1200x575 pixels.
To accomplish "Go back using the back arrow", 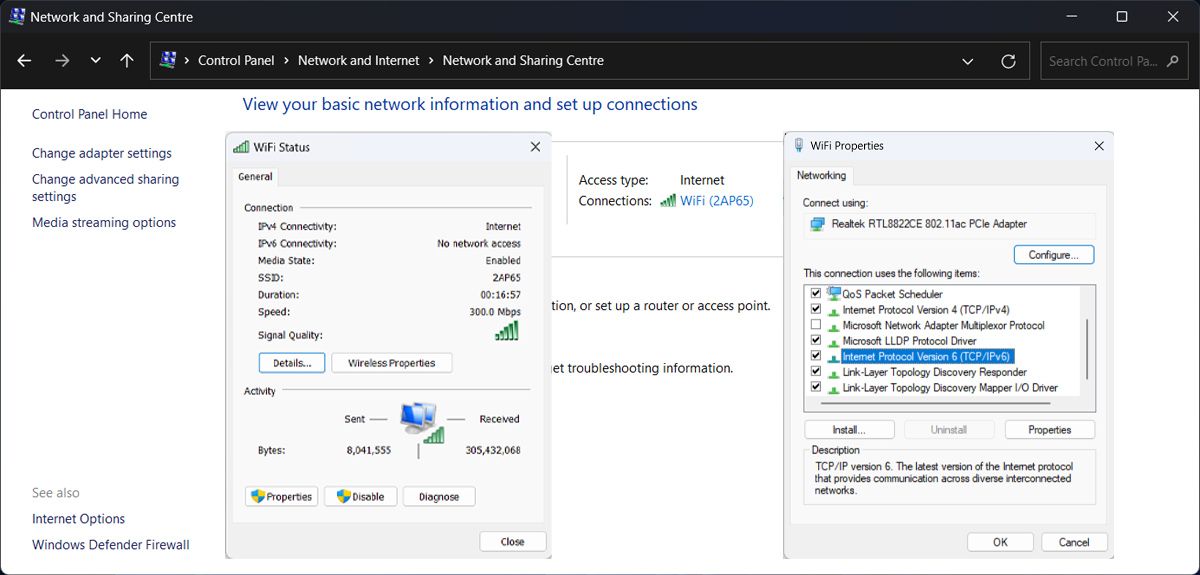I will 25,61.
